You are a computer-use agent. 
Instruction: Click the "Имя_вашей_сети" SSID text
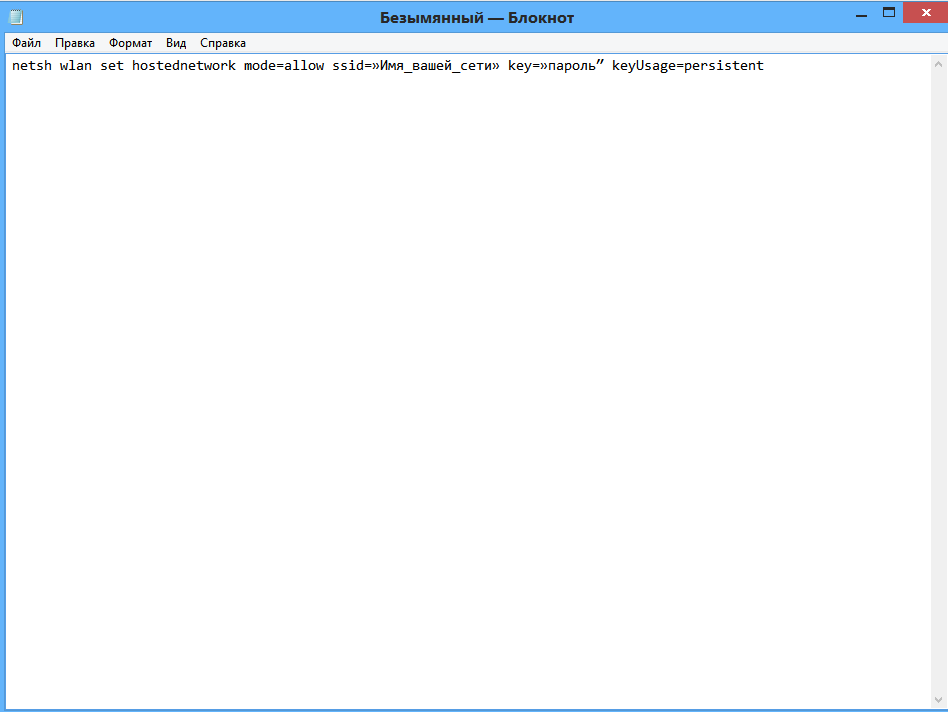coord(436,66)
